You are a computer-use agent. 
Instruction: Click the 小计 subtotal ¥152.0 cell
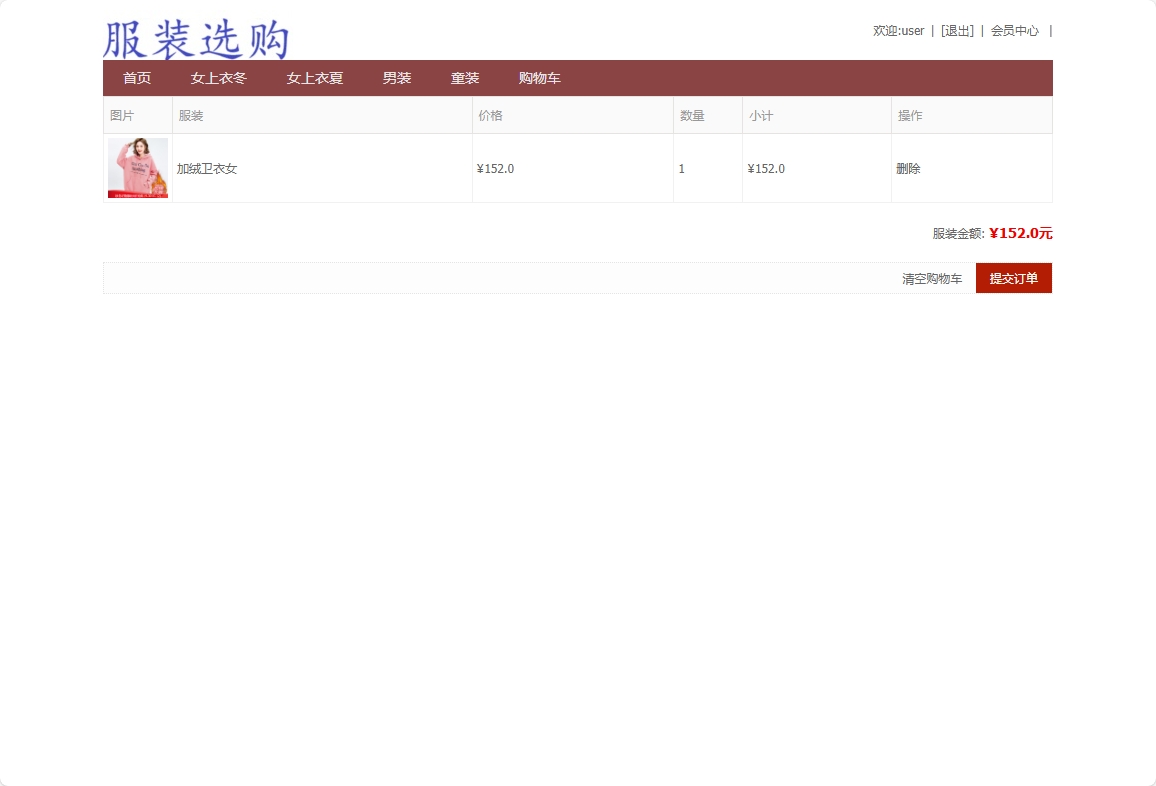tap(766, 168)
